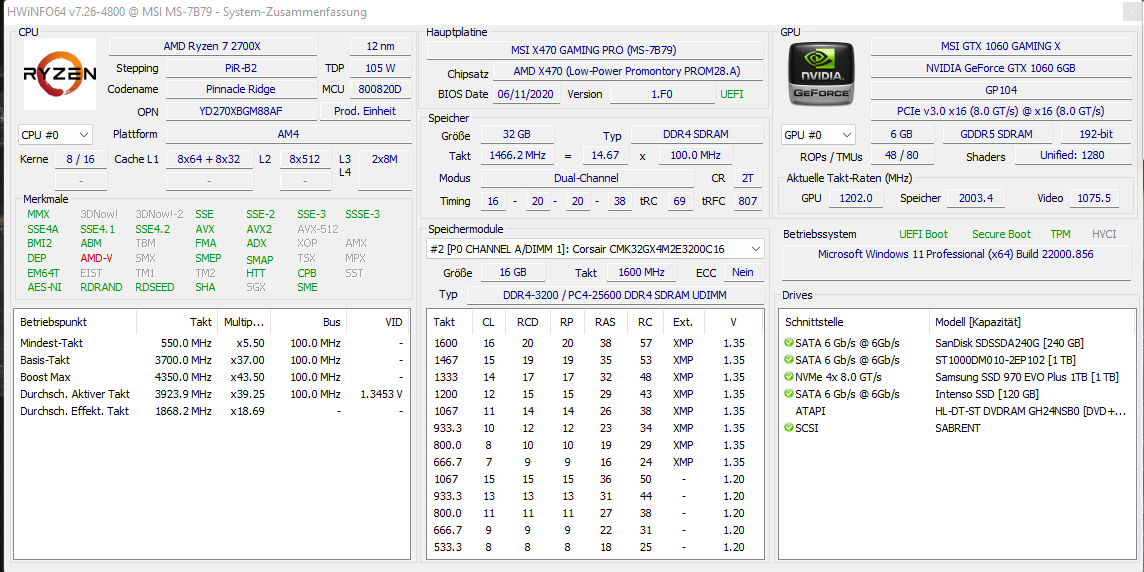Click the DDR4-3200 / PC4-25600 type field
The image size is (1144, 572).
tap(614, 295)
